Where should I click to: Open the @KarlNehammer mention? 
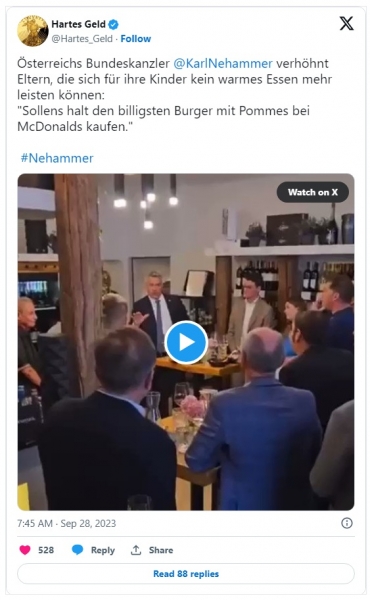[223, 63]
